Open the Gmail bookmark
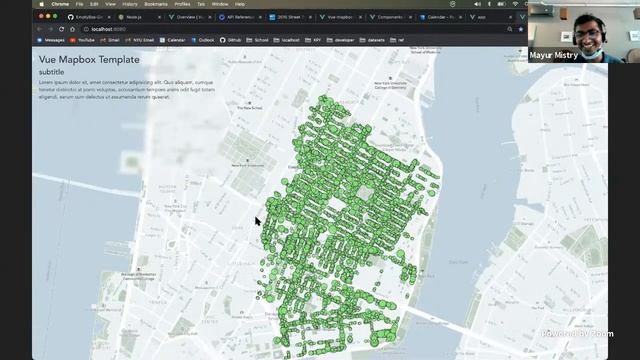The image size is (640, 360). pyautogui.click(x=110, y=40)
